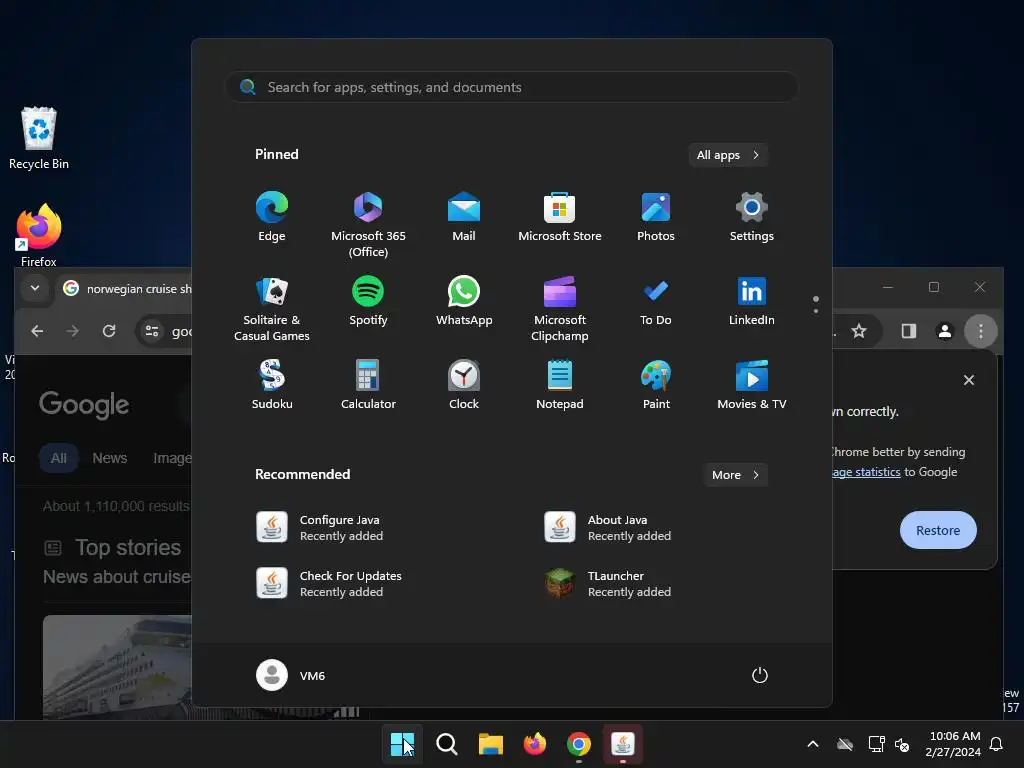Launch Microsoft Clipchamp
Image resolution: width=1024 pixels, height=768 pixels.
(x=560, y=308)
